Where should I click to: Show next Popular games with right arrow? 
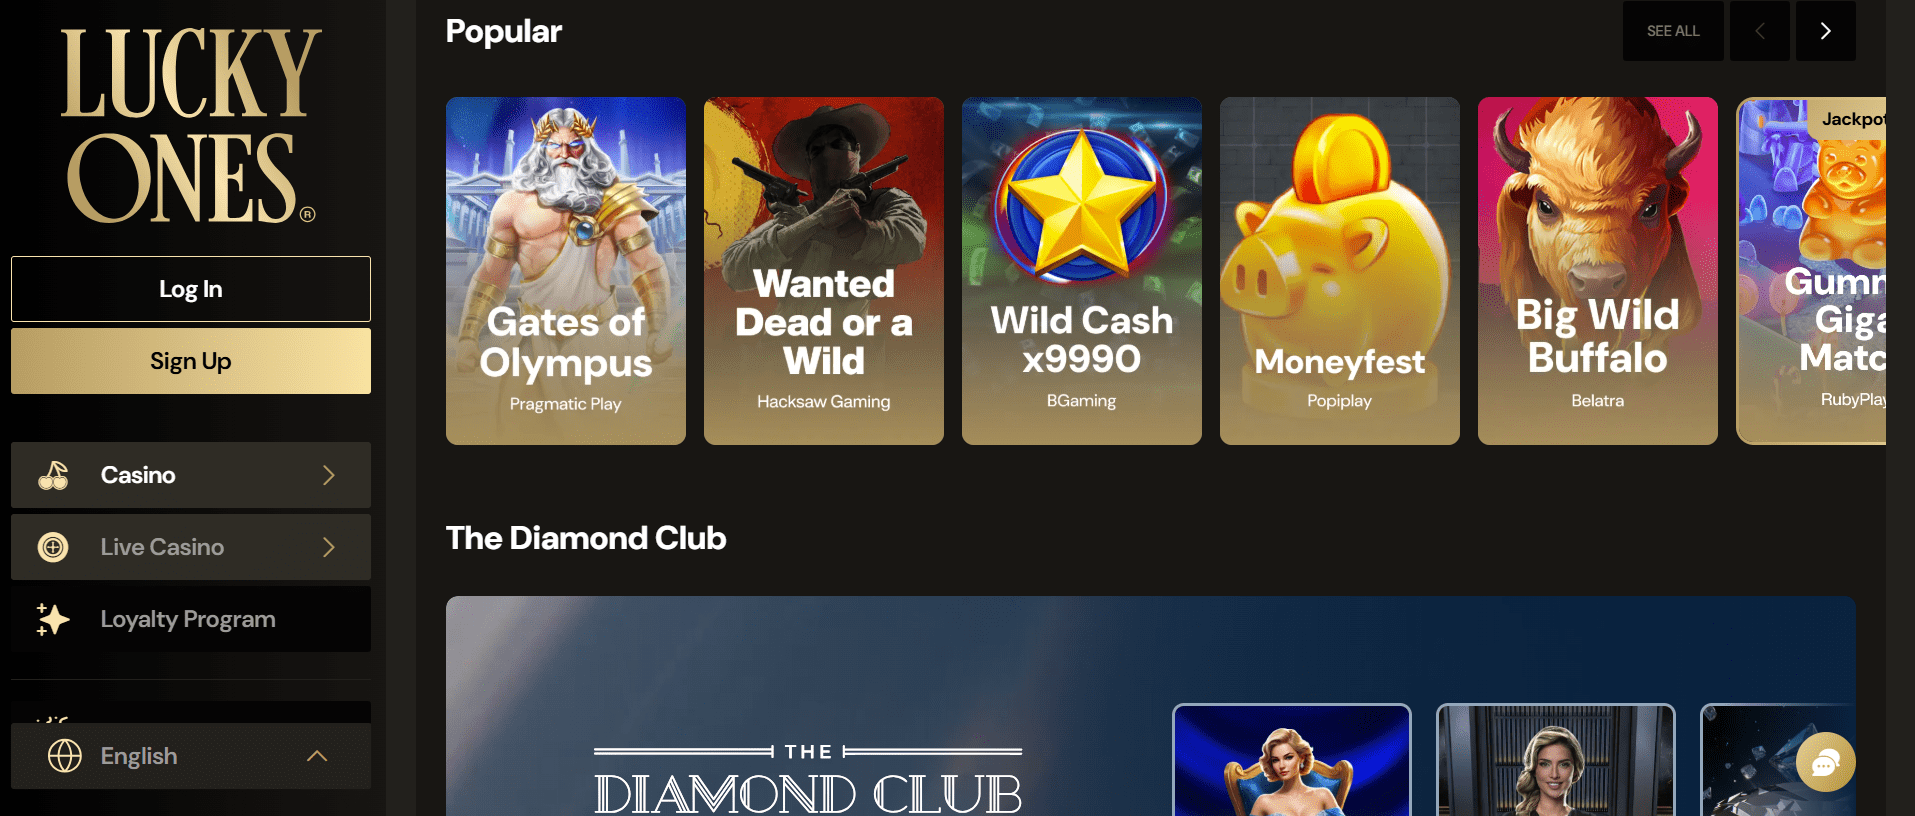click(x=1825, y=31)
